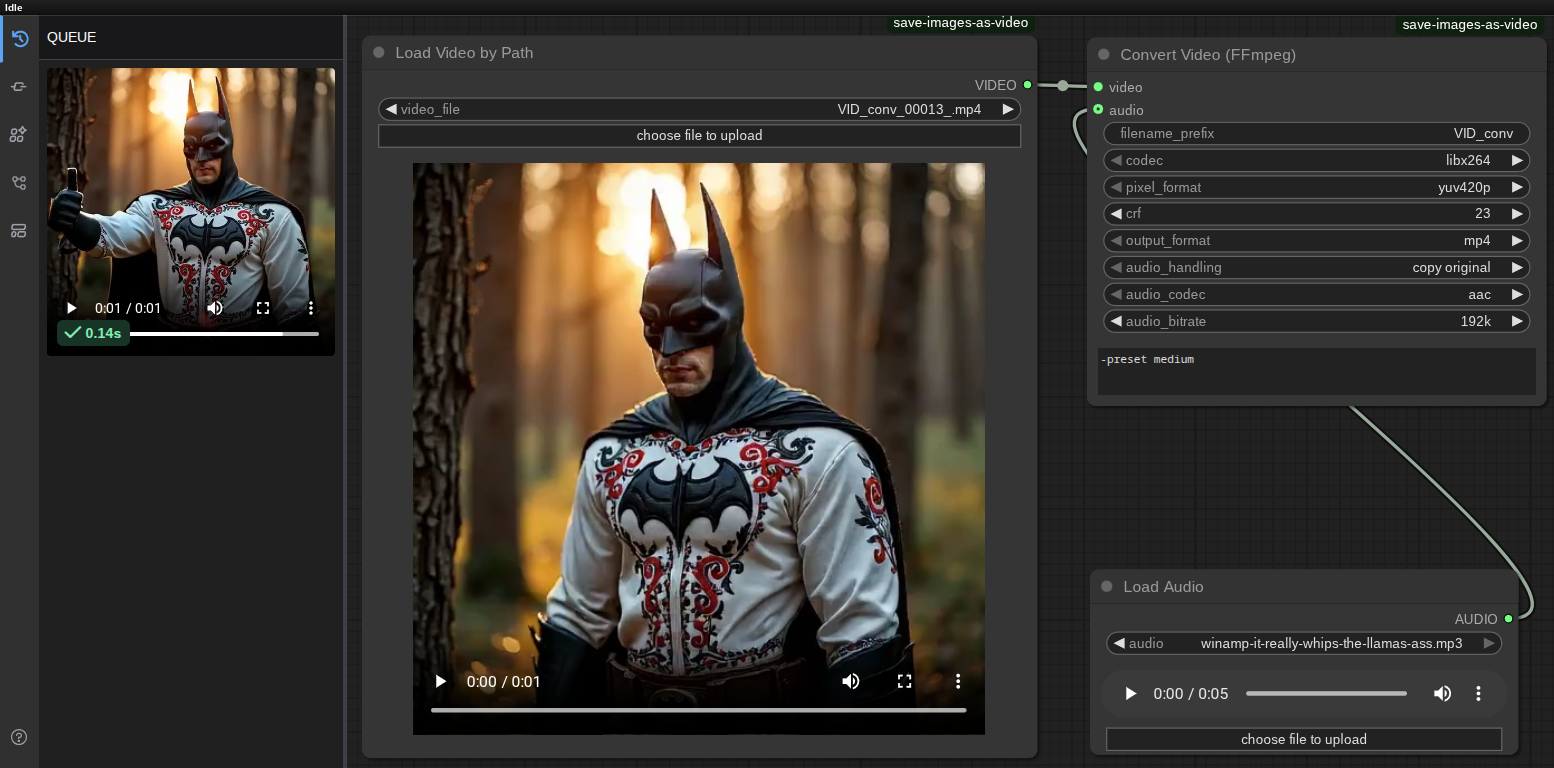Click the 0.14s completed job badge
Image resolution: width=1554 pixels, height=768 pixels.
click(93, 333)
